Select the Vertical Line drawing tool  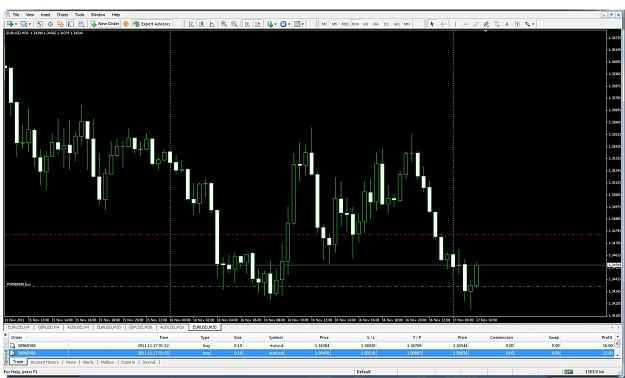pyautogui.click(x=455, y=24)
